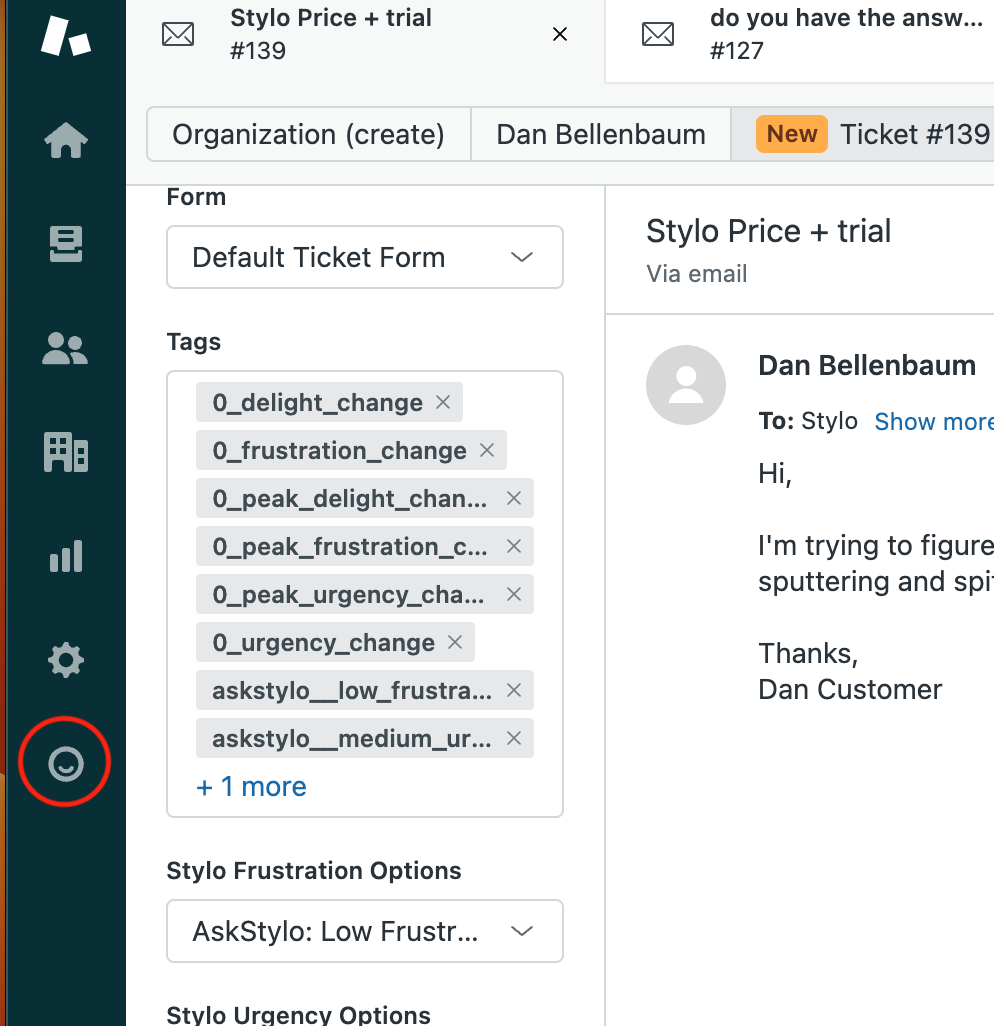This screenshot has height=1026, width=994.
Task: Click the Zendesk logo in sidebar
Action: click(65, 35)
